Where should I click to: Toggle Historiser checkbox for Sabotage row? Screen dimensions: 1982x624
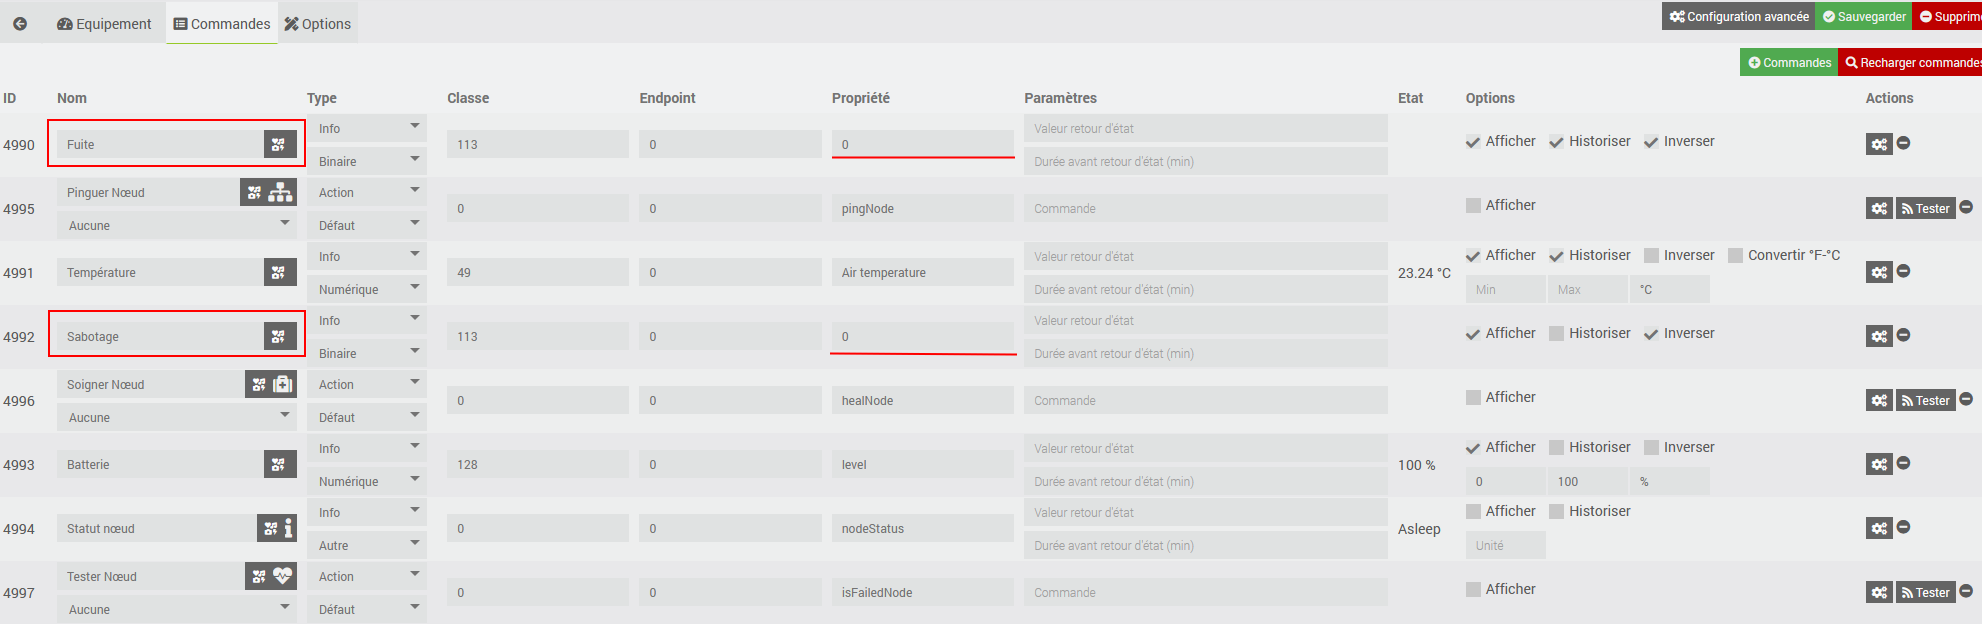point(1556,333)
